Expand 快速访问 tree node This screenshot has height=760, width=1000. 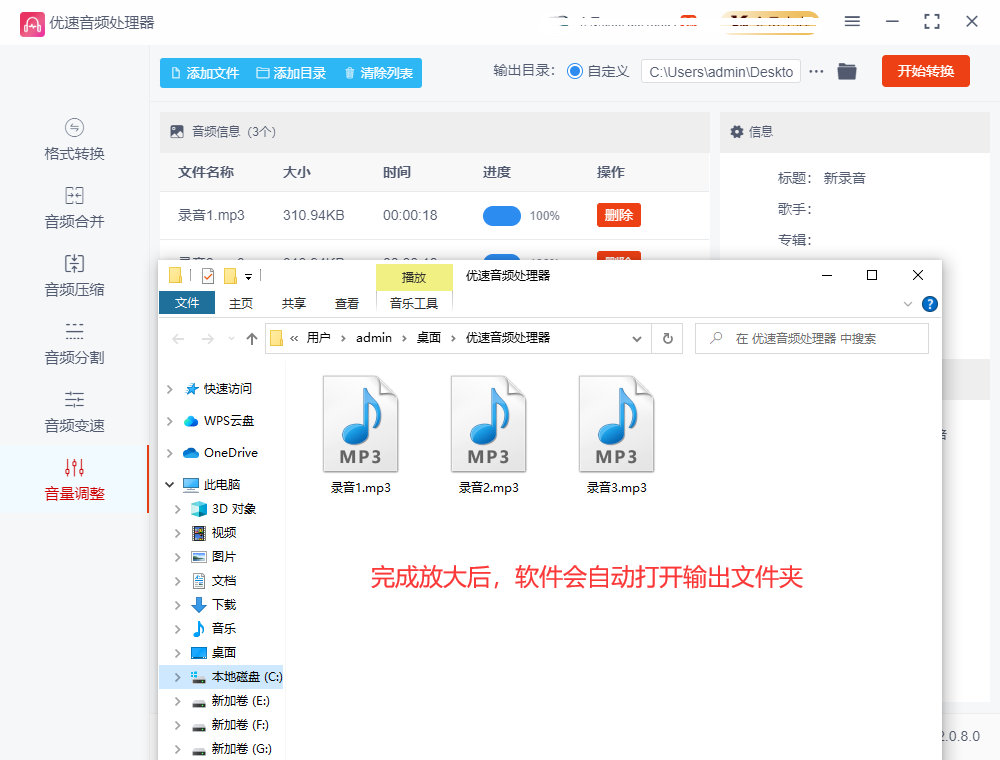tap(170, 389)
